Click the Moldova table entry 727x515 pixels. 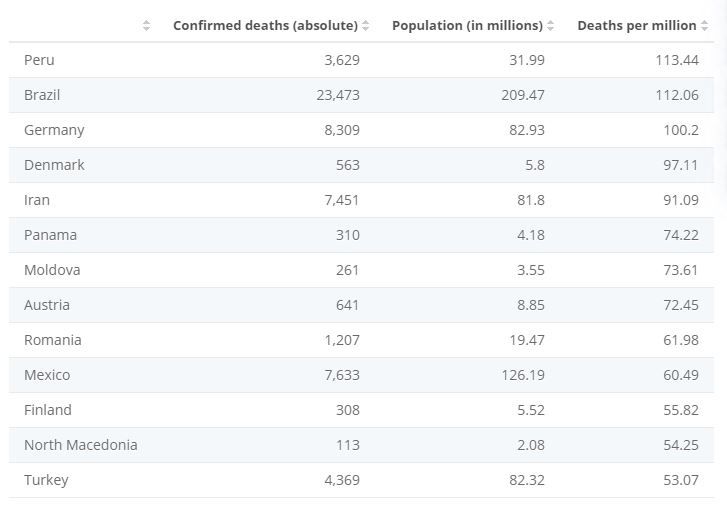point(52,270)
